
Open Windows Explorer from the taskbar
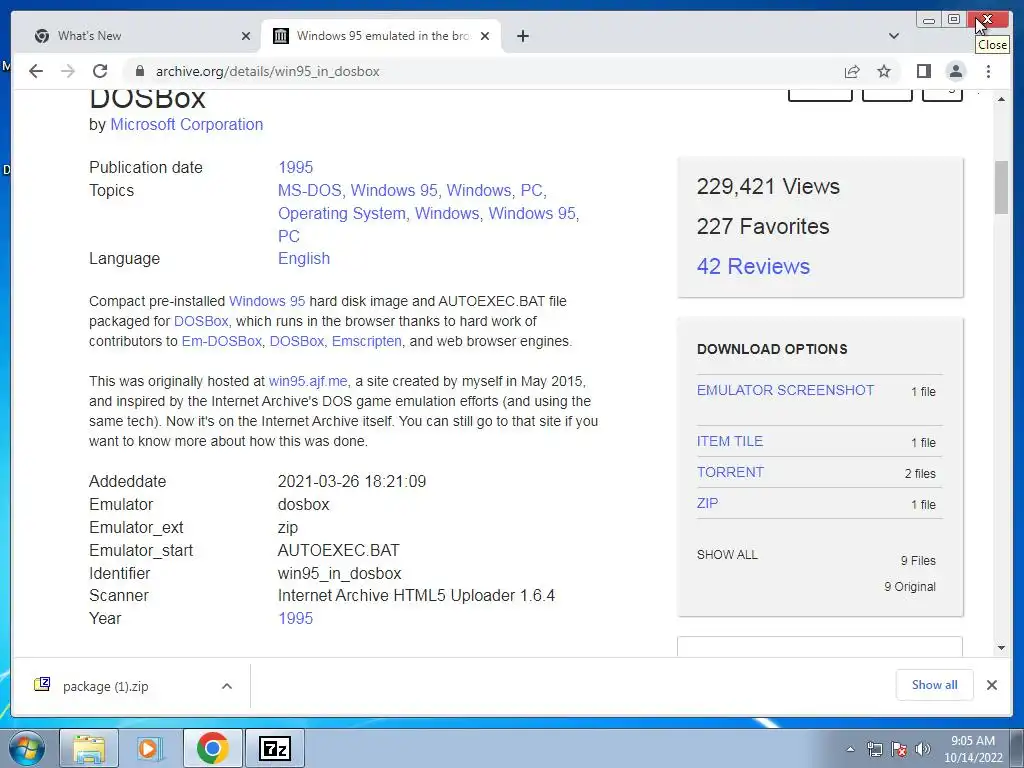pos(89,748)
